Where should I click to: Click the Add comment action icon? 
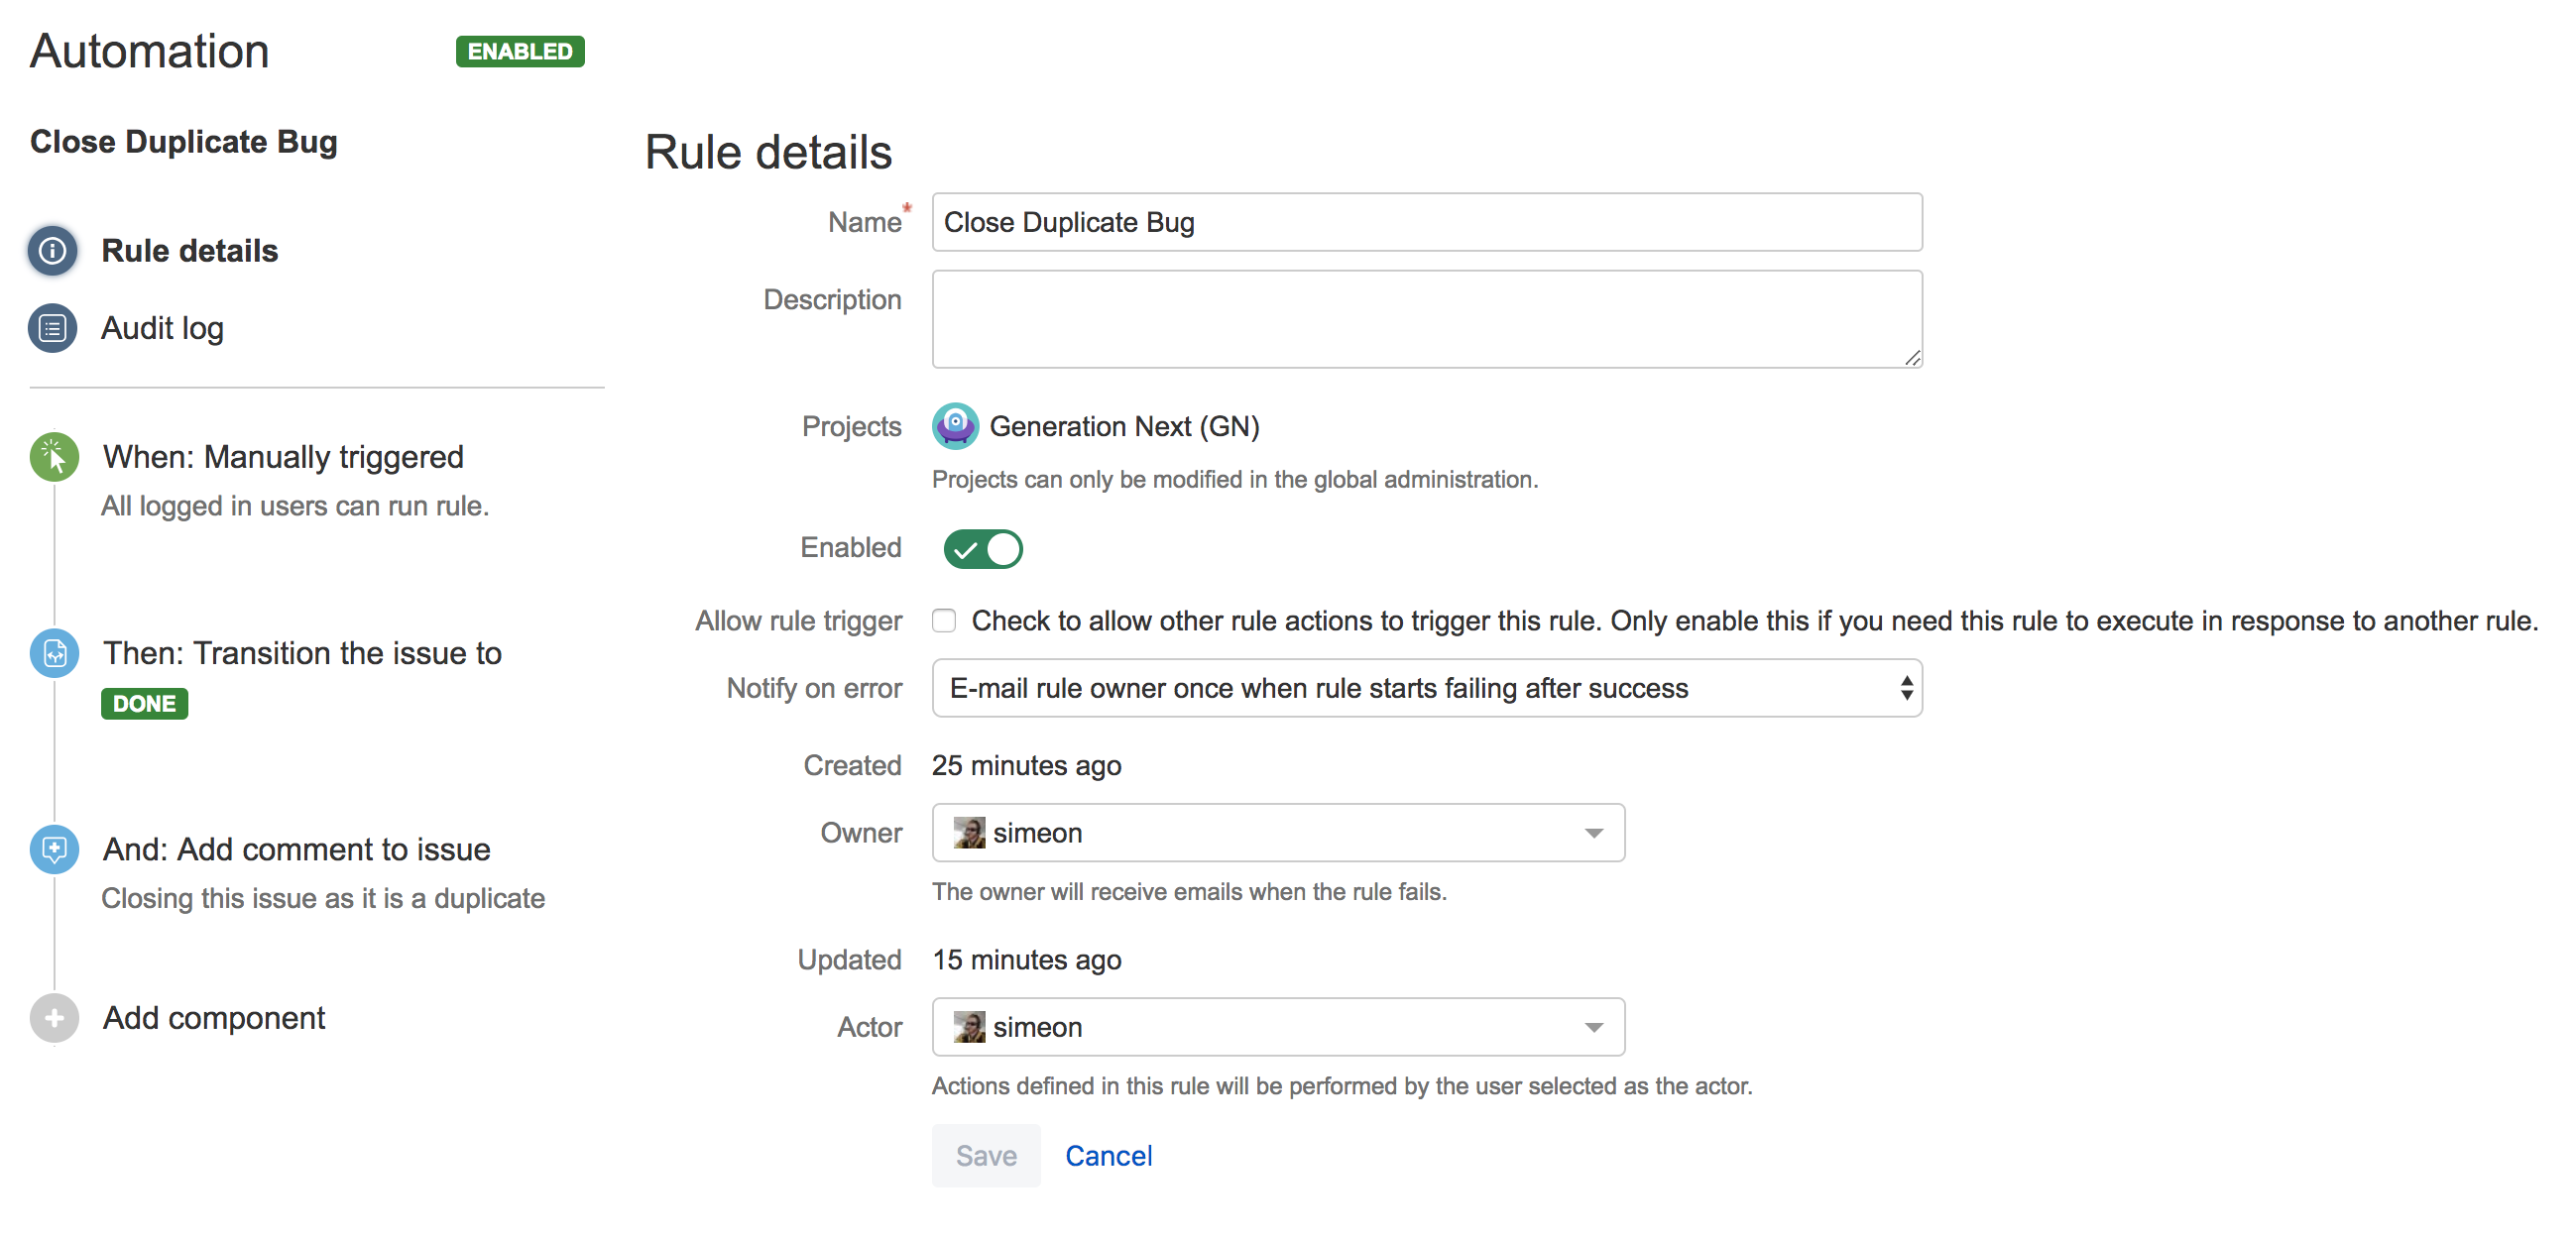(54, 849)
